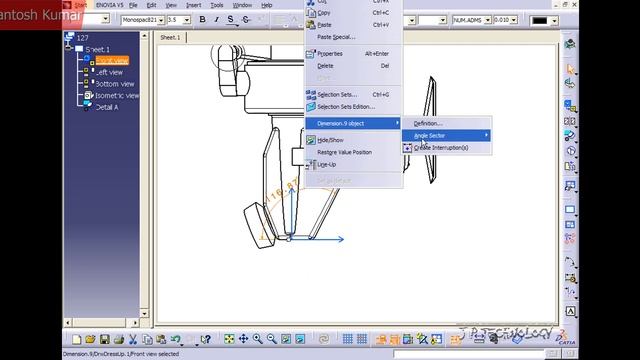Viewport: 640px width, 360px height.
Task: Select the arrow Select tool in right toolbar
Action: point(570,69)
